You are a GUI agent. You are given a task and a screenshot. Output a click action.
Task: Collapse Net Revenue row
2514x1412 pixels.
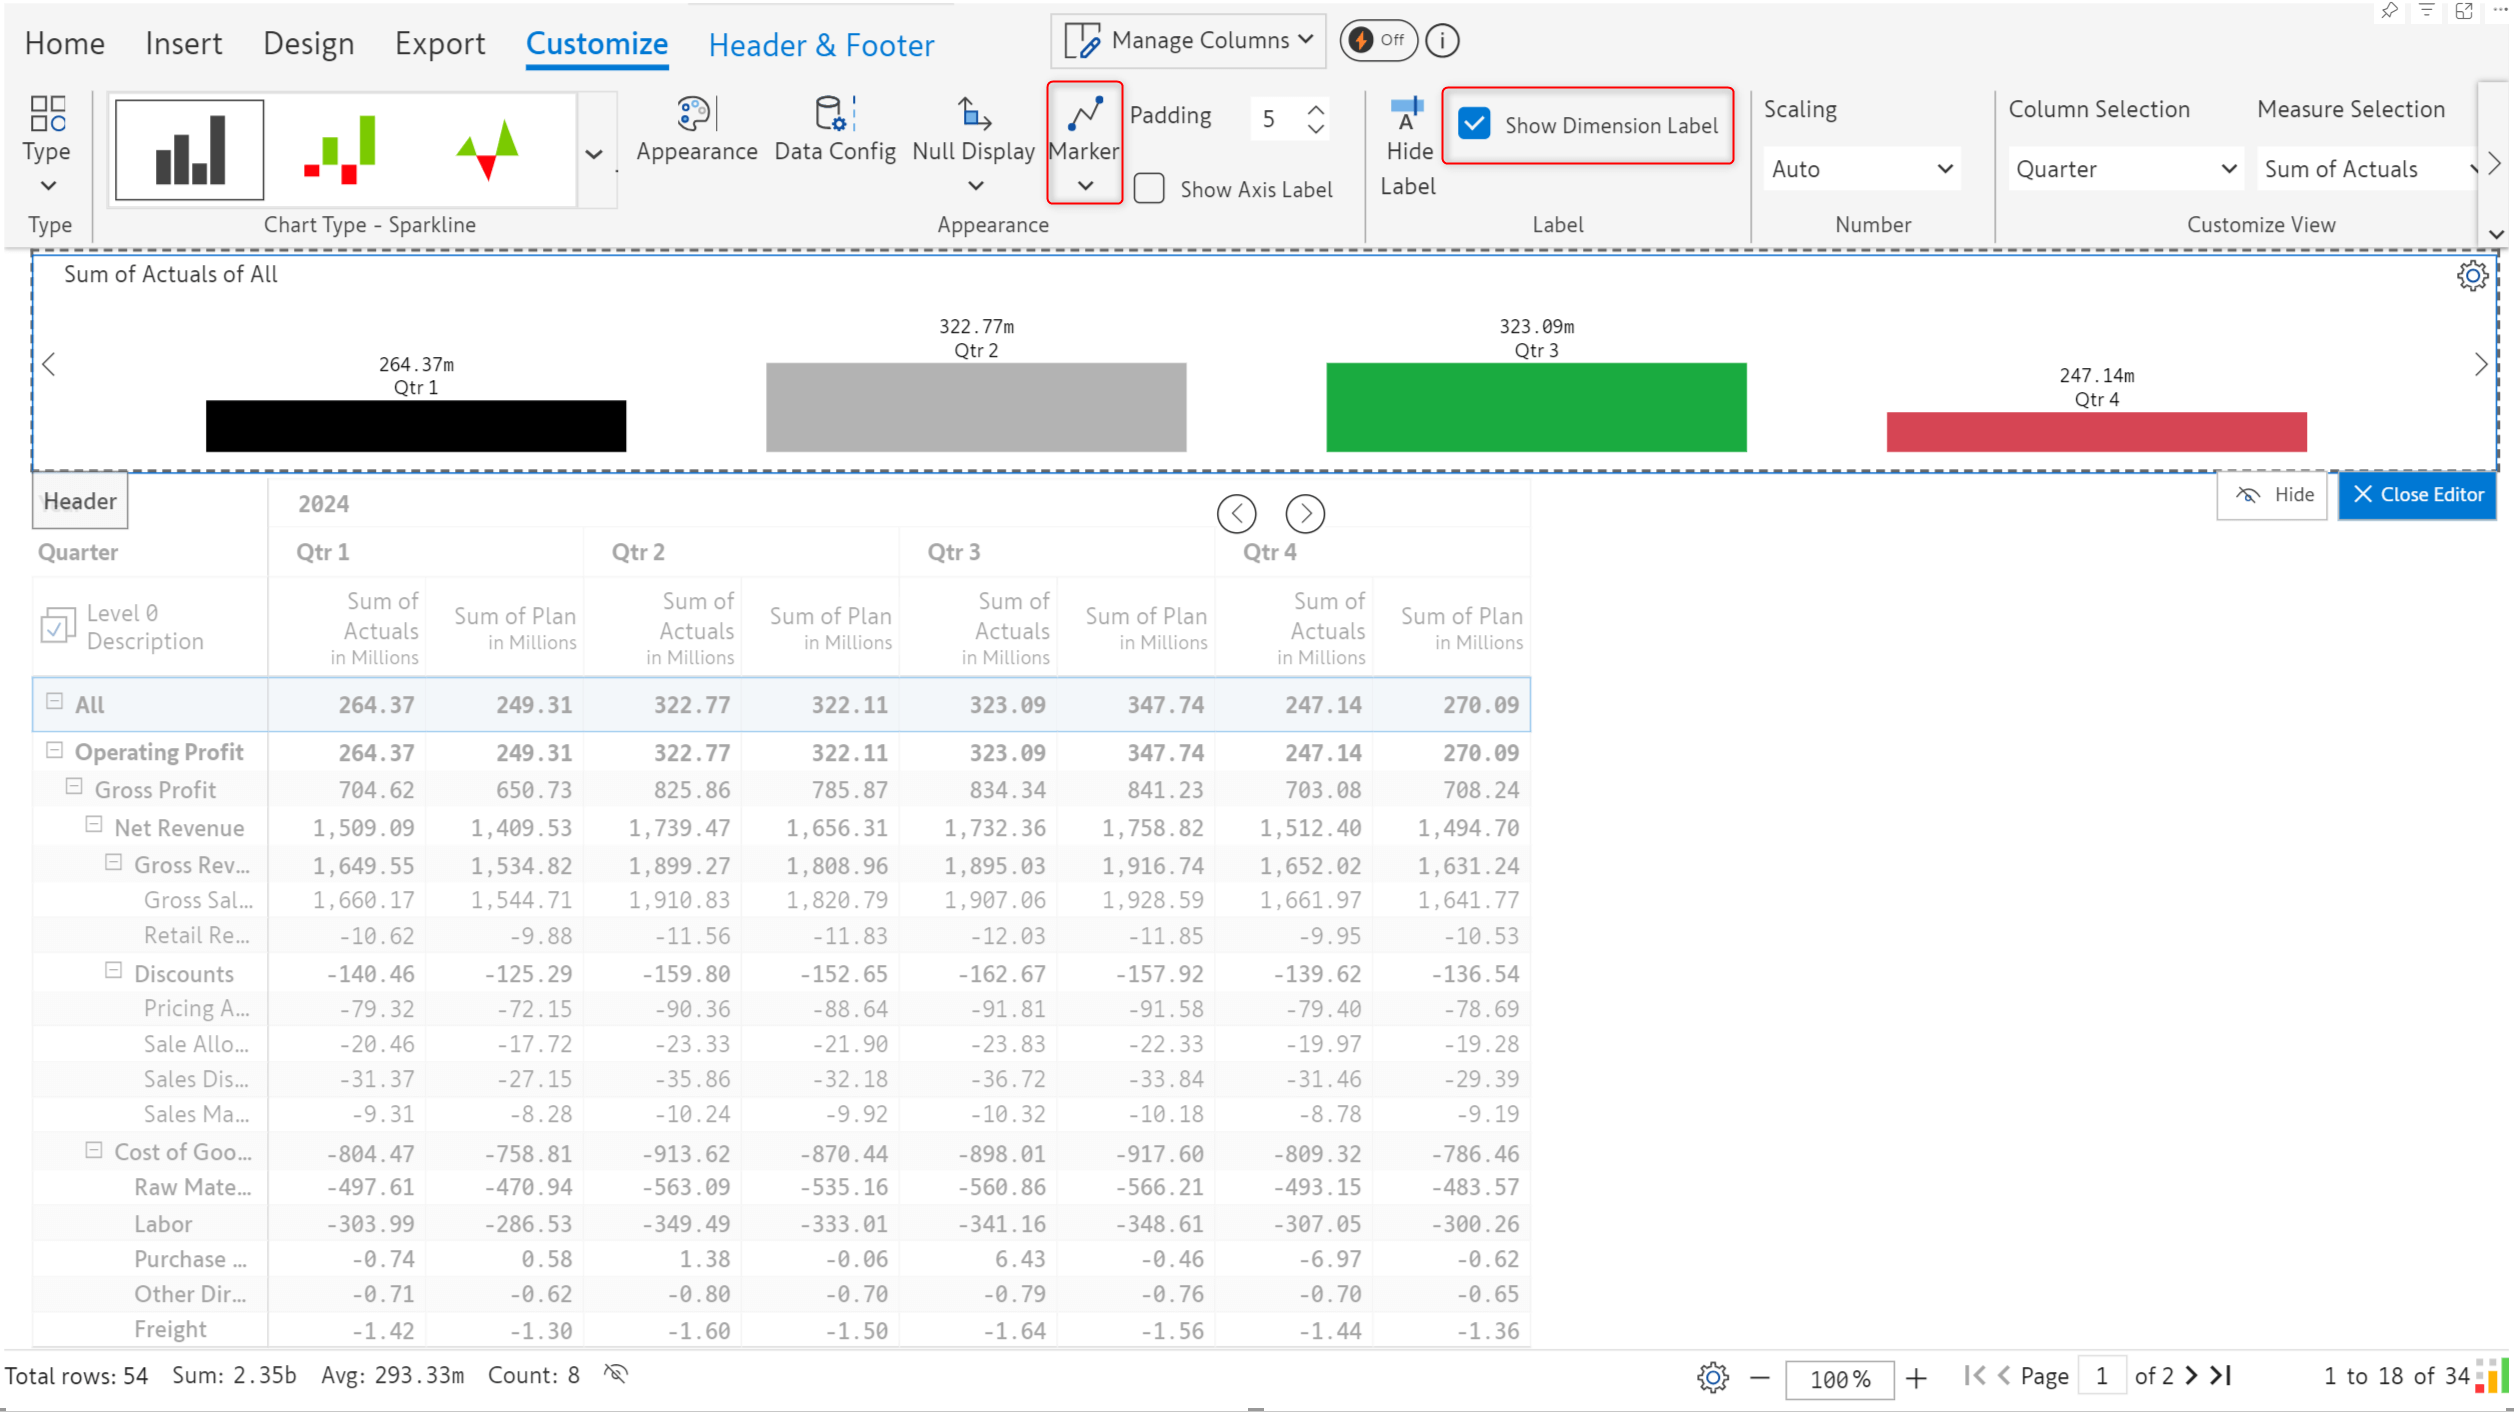(x=94, y=824)
